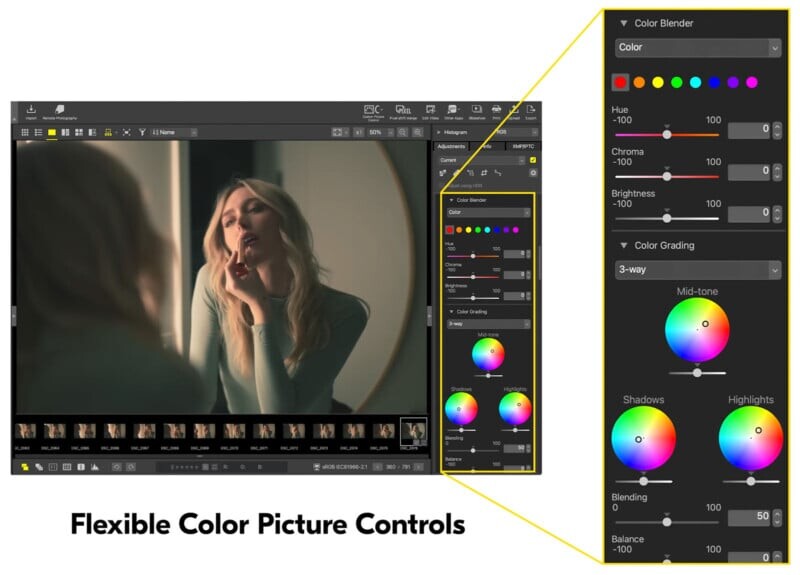Collapse the enlarged Color Blender section
This screenshot has height=575, width=800.
[624, 23]
